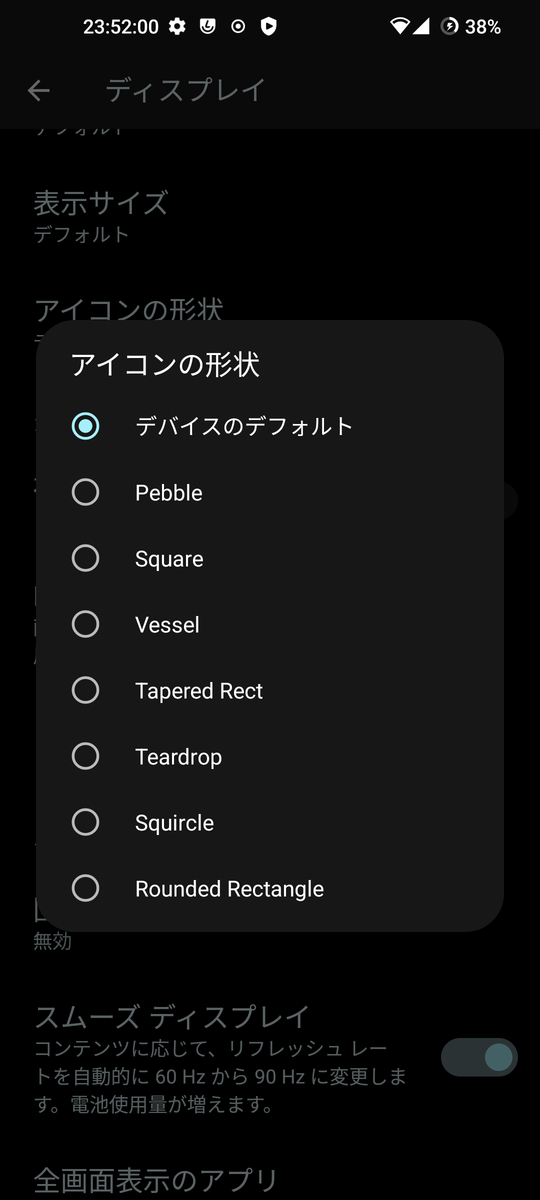Select the Tapered Rect label
Screen dimensions: 540x1200
click(199, 691)
